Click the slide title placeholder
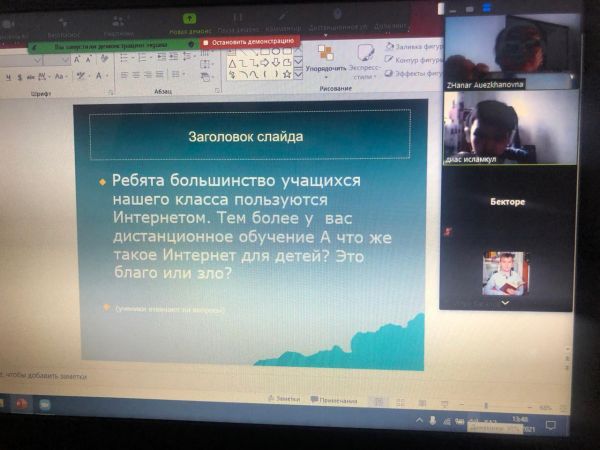This screenshot has width=600, height=450. click(248, 135)
